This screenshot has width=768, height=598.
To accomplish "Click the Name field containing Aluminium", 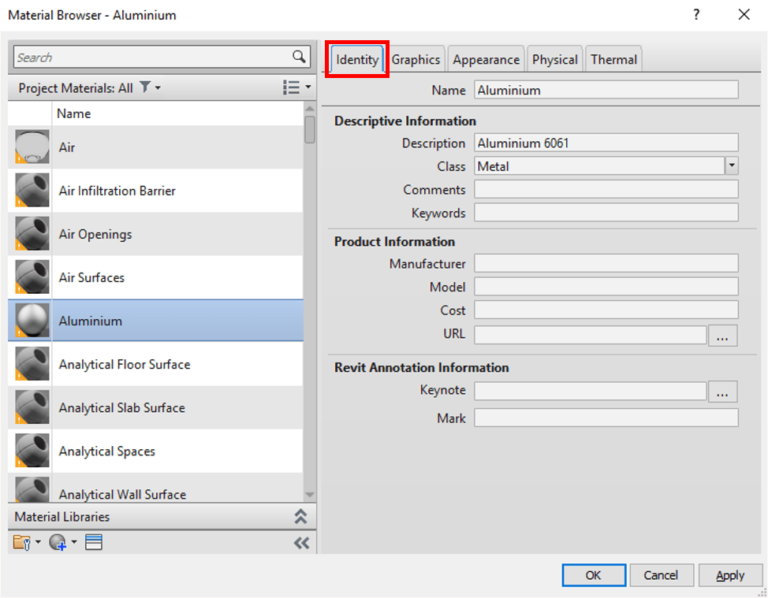I will click(606, 90).
